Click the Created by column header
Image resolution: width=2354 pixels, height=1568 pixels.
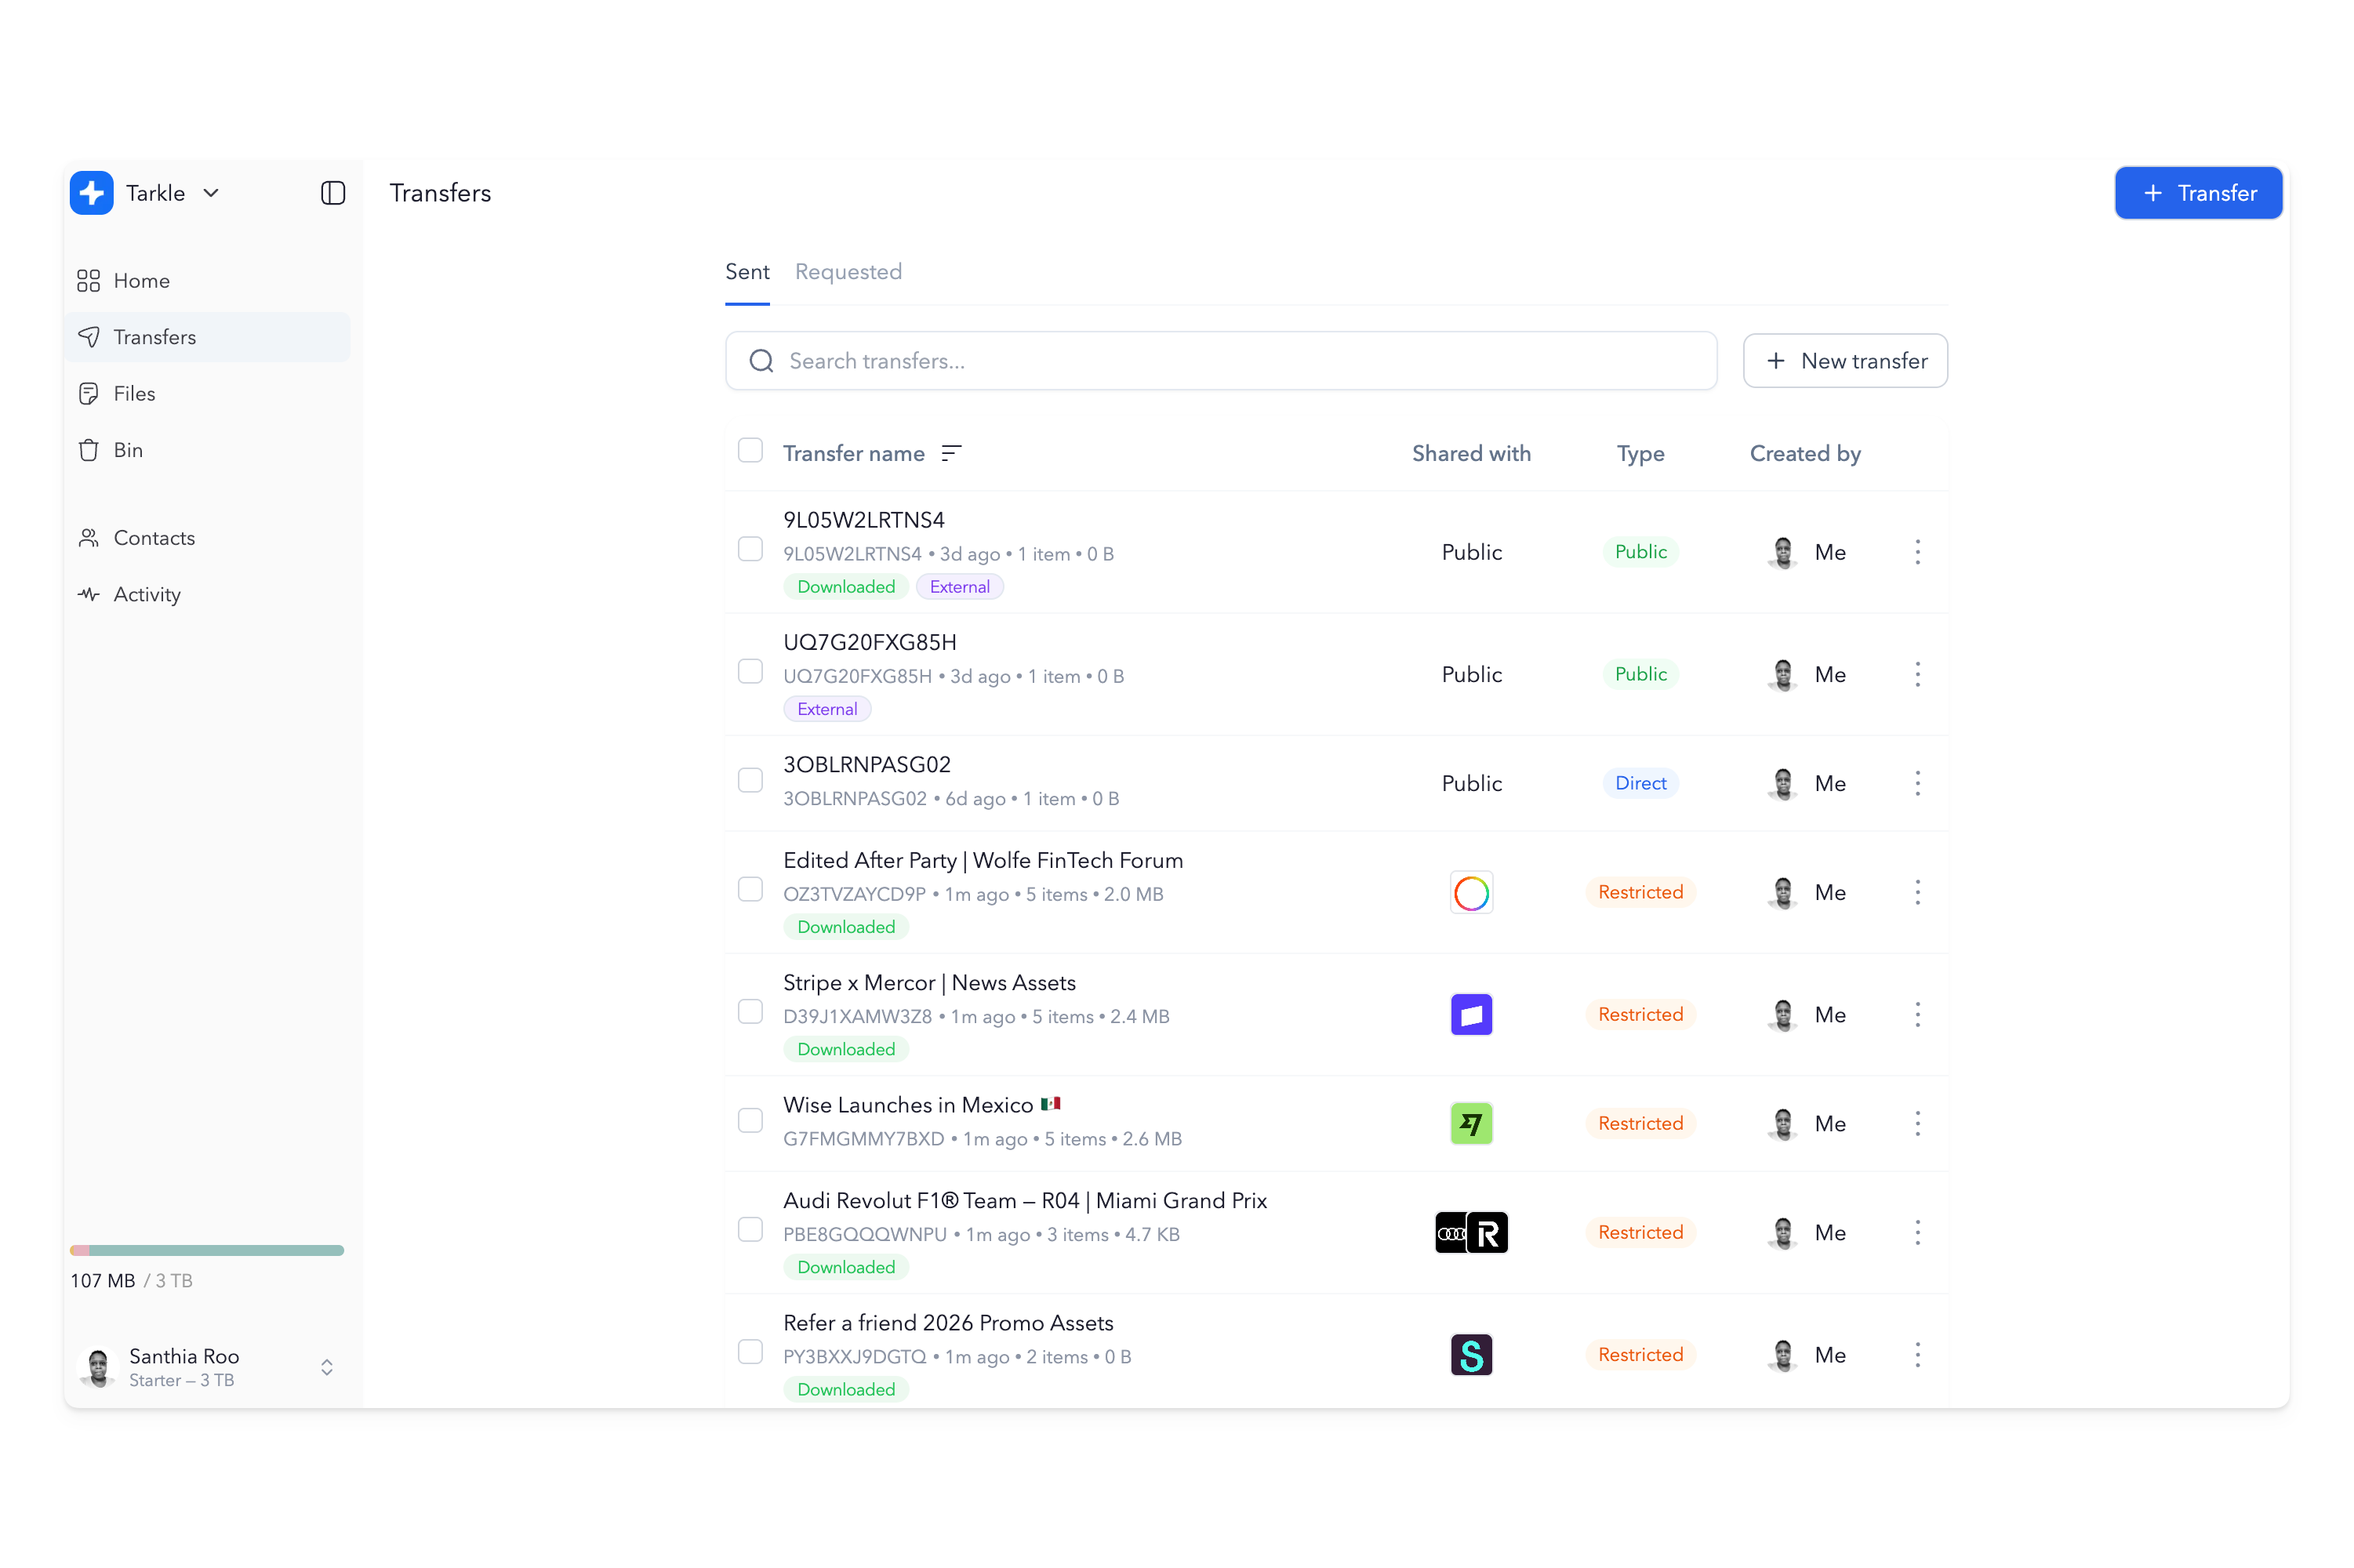tap(1805, 453)
